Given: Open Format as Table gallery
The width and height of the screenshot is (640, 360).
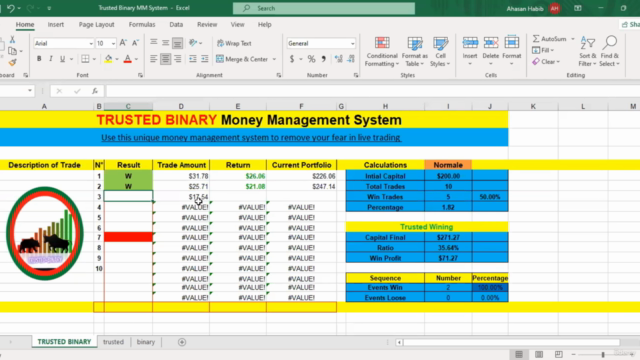Looking at the screenshot, I should [x=415, y=52].
